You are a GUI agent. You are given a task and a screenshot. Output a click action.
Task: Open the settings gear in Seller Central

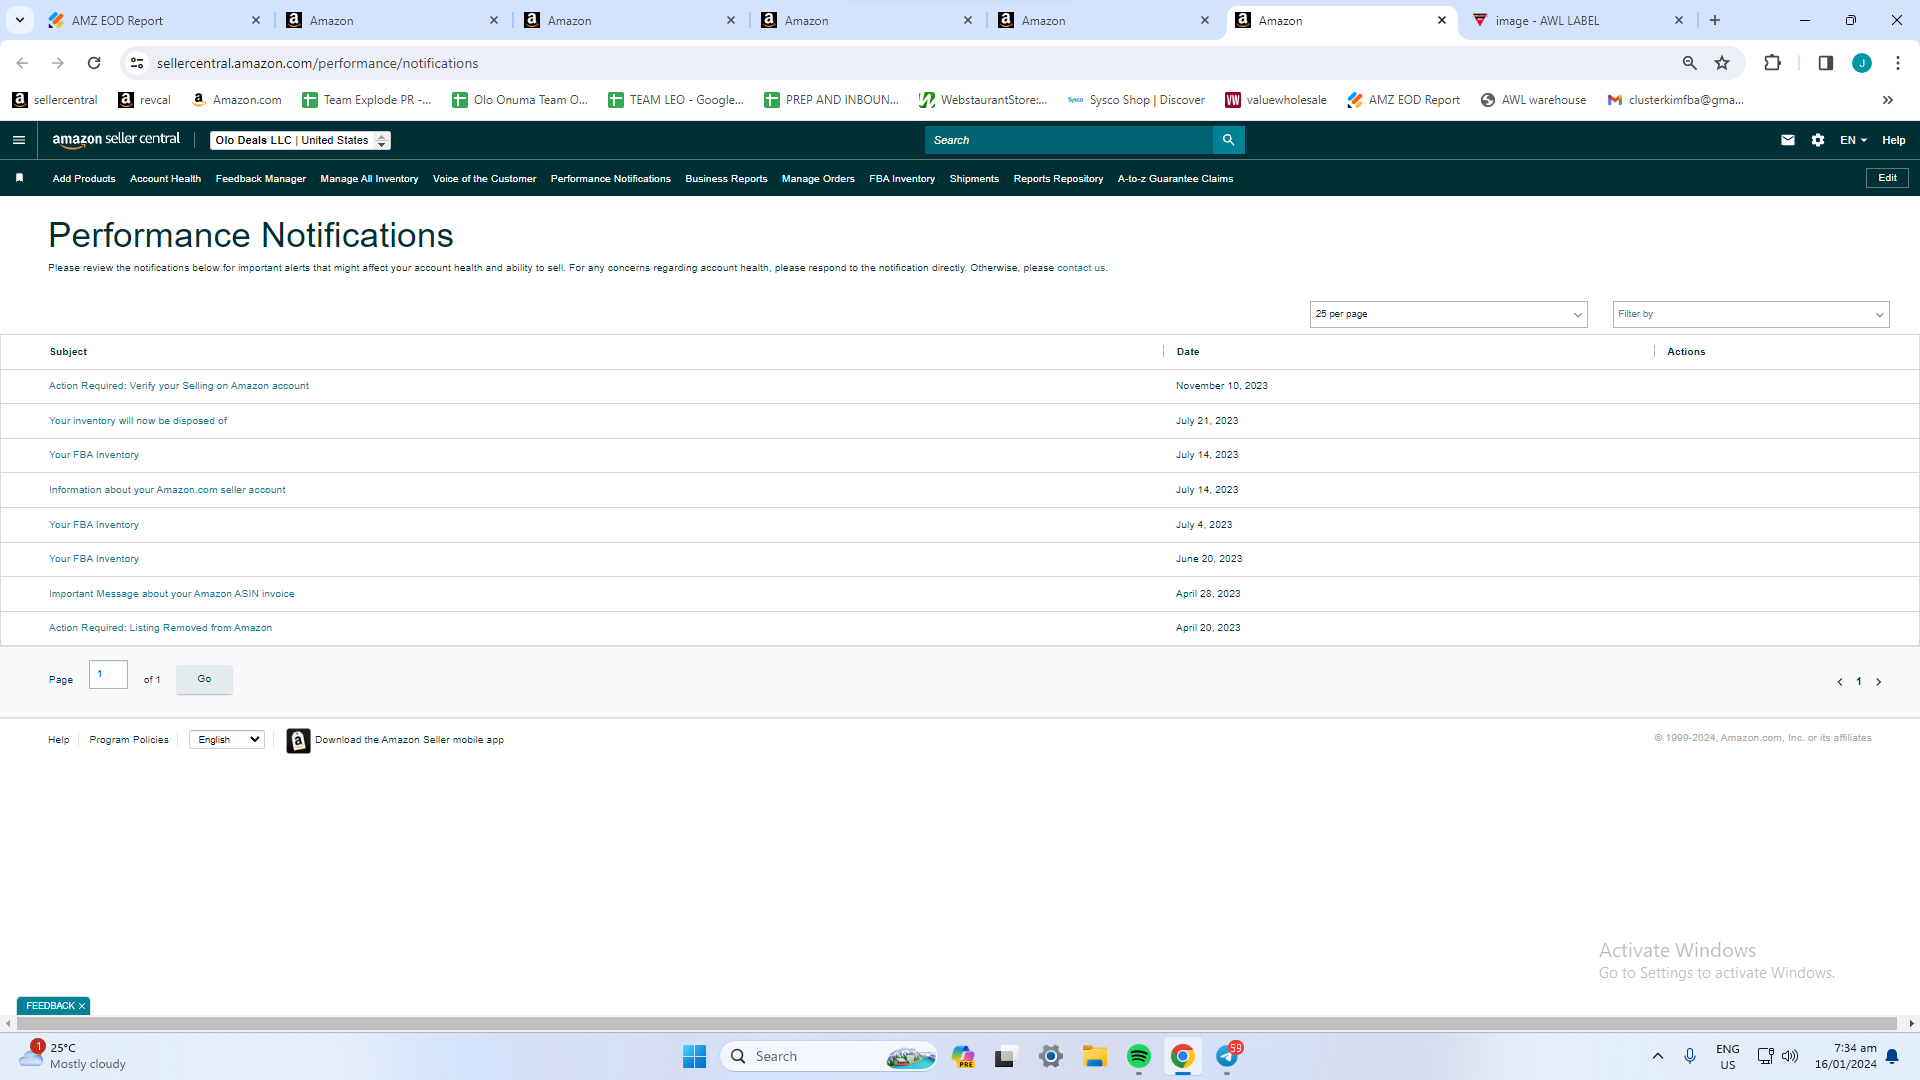click(1818, 140)
